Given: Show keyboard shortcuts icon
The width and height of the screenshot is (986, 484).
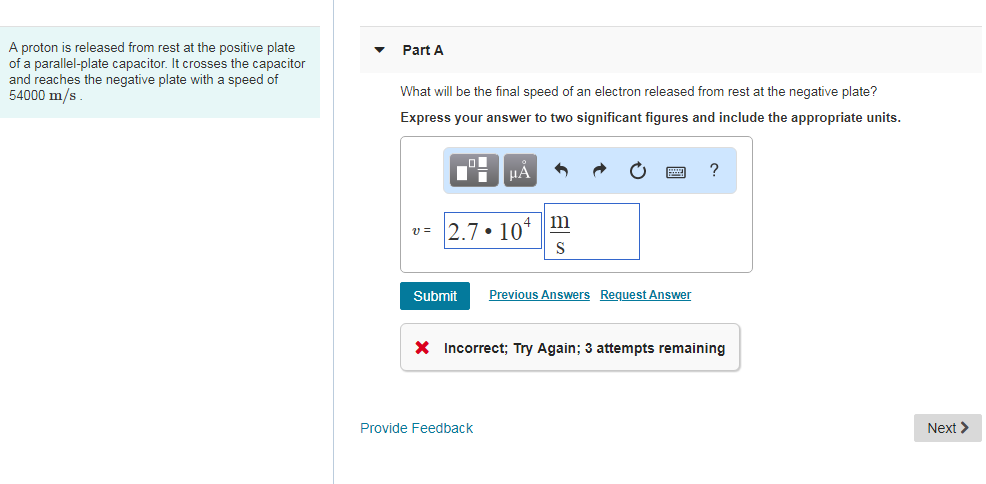Looking at the screenshot, I should tap(676, 171).
